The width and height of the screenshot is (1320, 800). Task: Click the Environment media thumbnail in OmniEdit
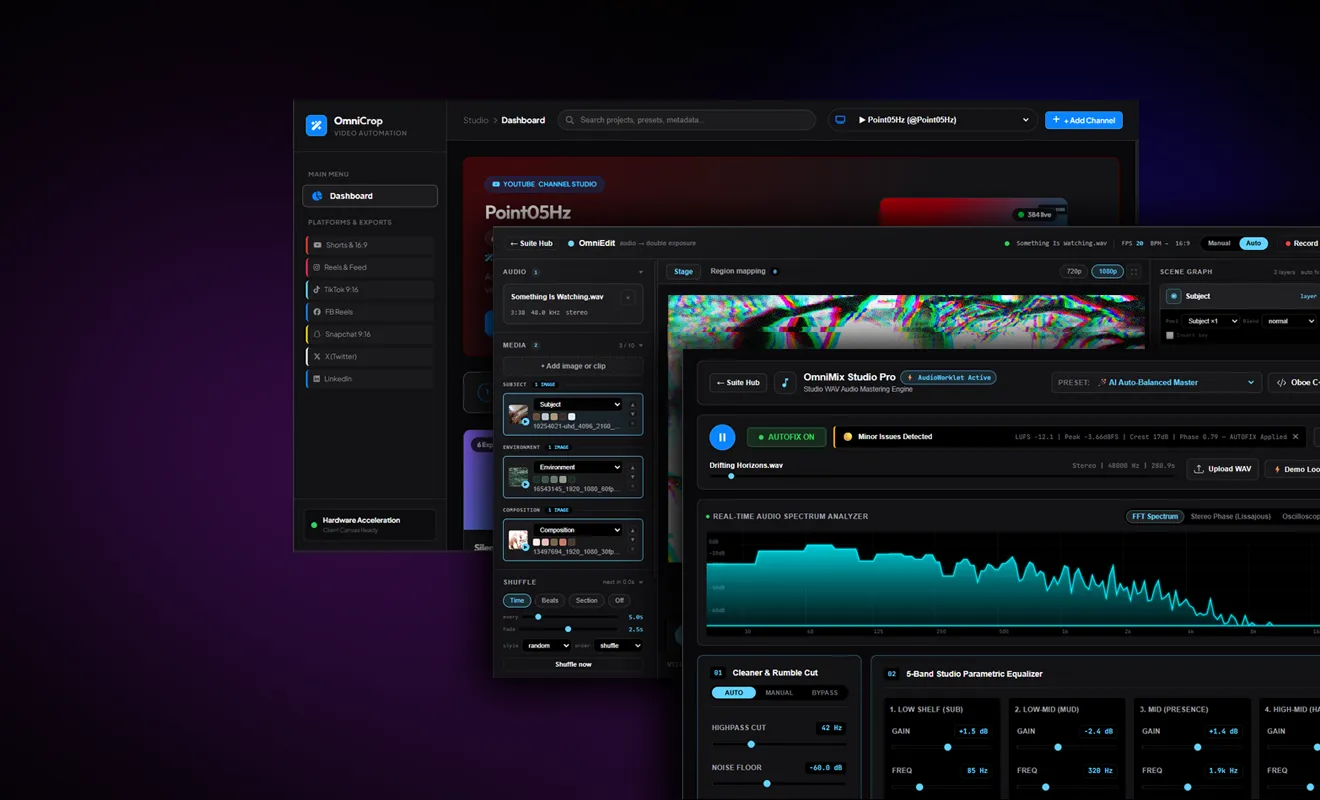click(518, 477)
